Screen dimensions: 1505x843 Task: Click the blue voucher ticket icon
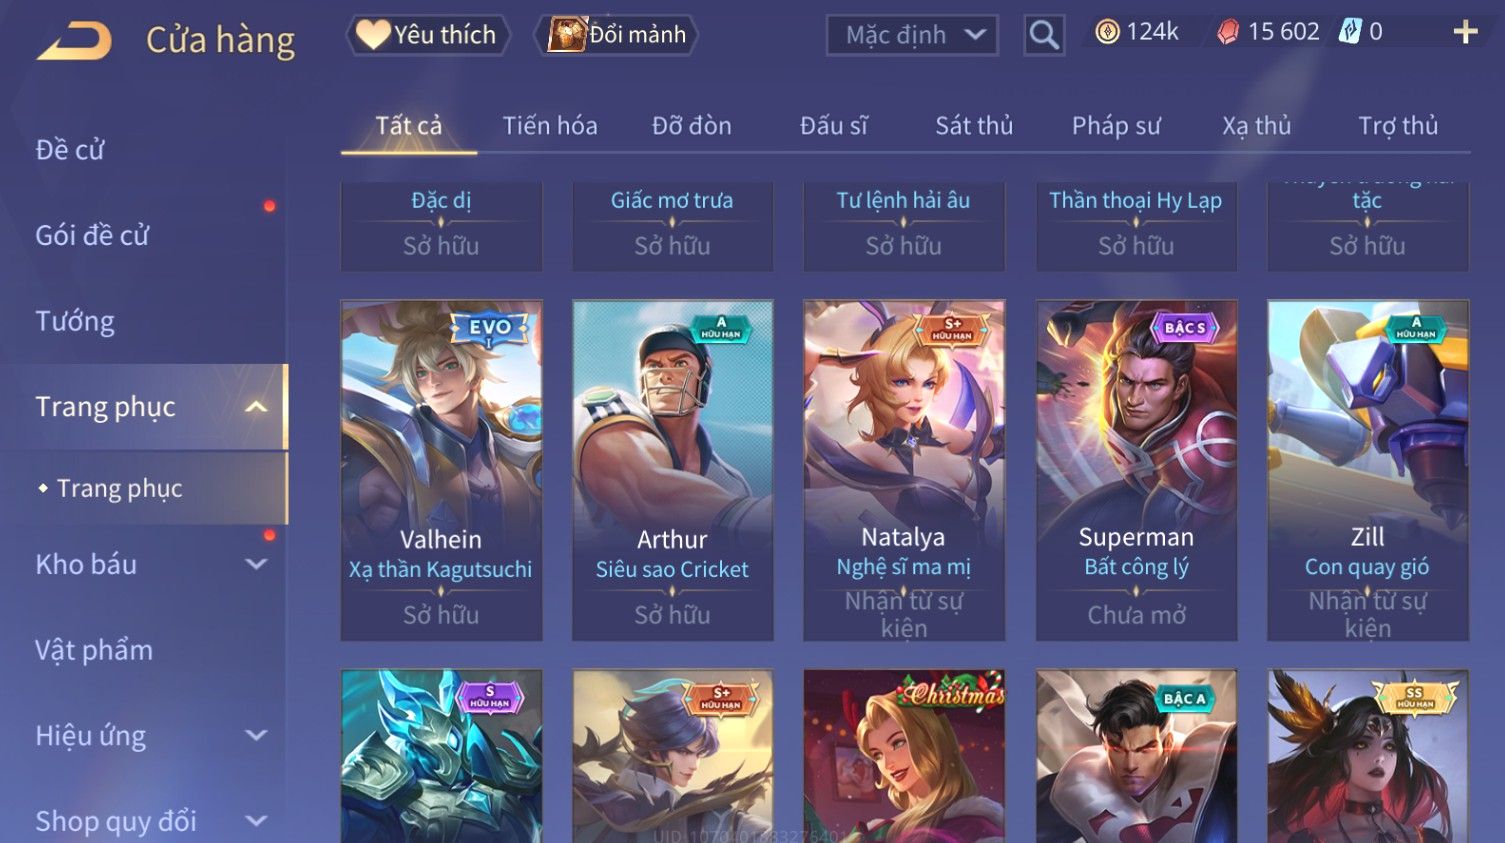pos(1350,32)
